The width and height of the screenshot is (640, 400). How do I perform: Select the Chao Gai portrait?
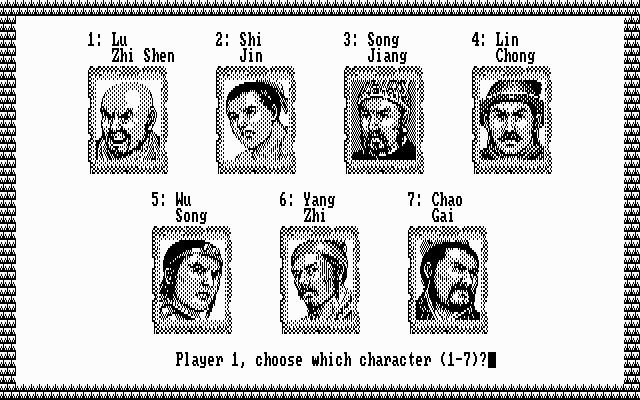448,280
